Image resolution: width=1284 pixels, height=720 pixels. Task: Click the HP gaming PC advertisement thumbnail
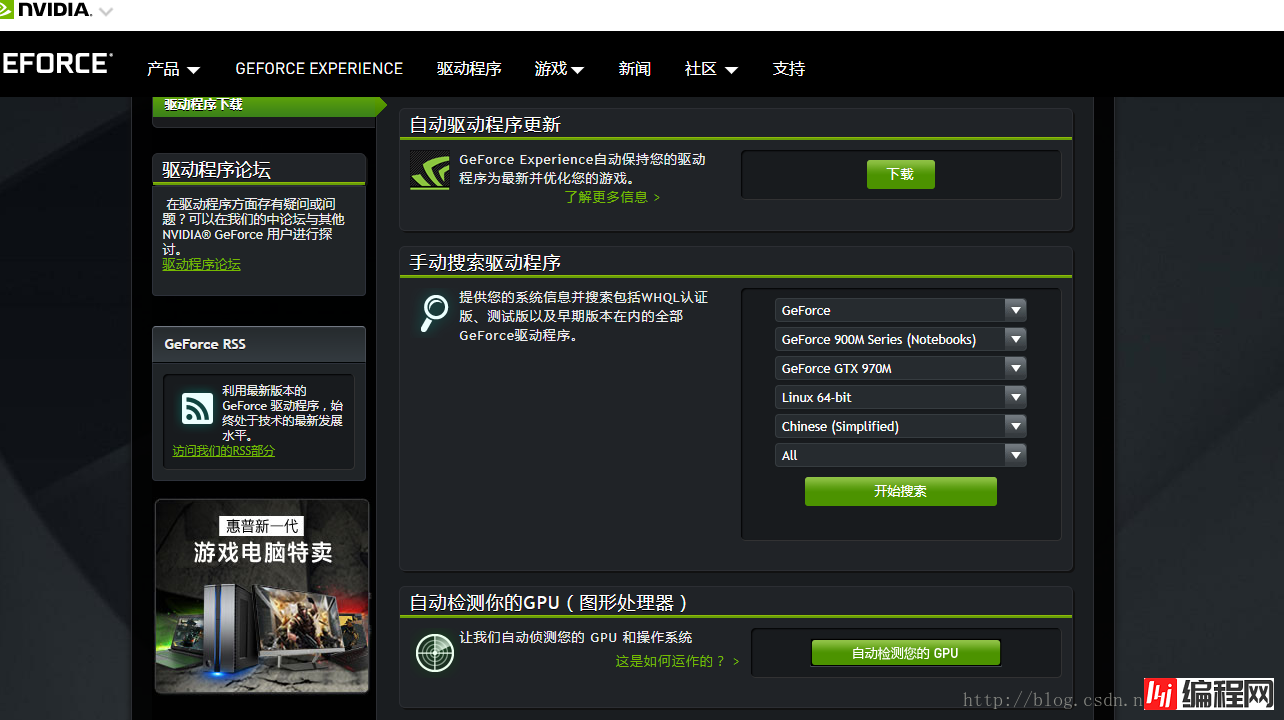[x=261, y=595]
